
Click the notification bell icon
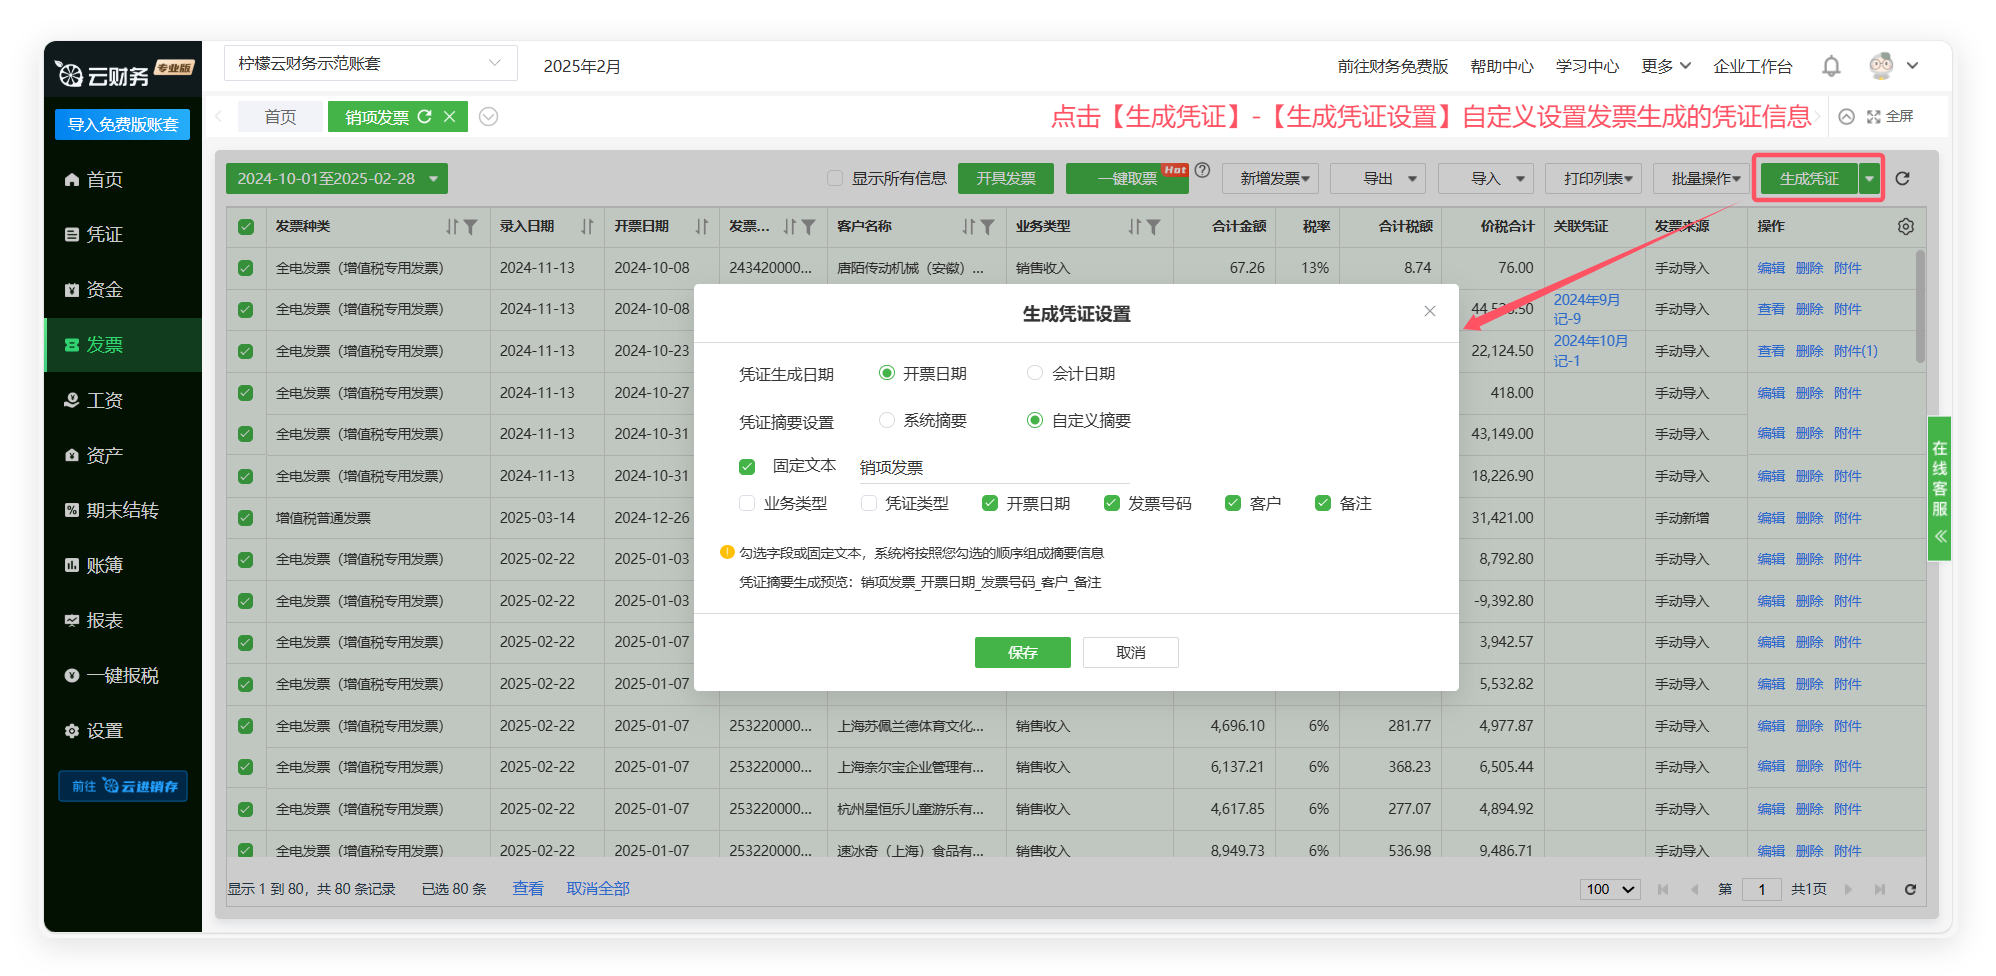[1830, 66]
